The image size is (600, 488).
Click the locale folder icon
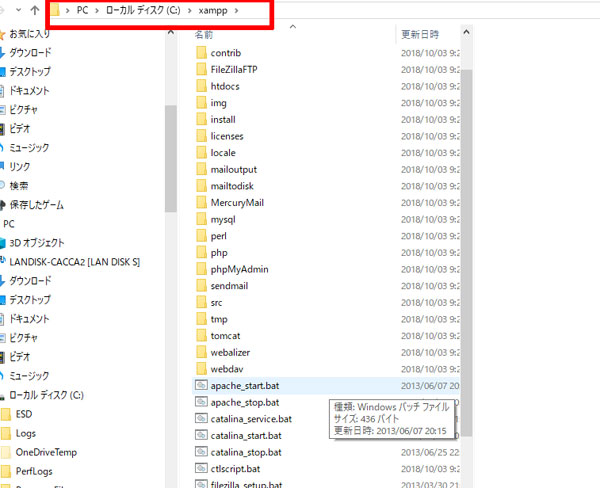pyautogui.click(x=201, y=153)
